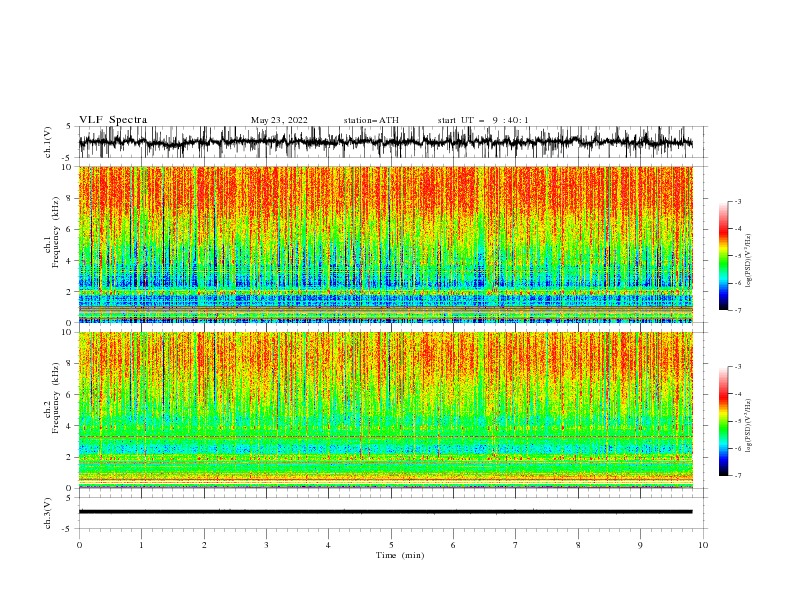Screen dimensions: 792x612
Task: Click the time axis tick label '1'
Action: tap(142, 545)
